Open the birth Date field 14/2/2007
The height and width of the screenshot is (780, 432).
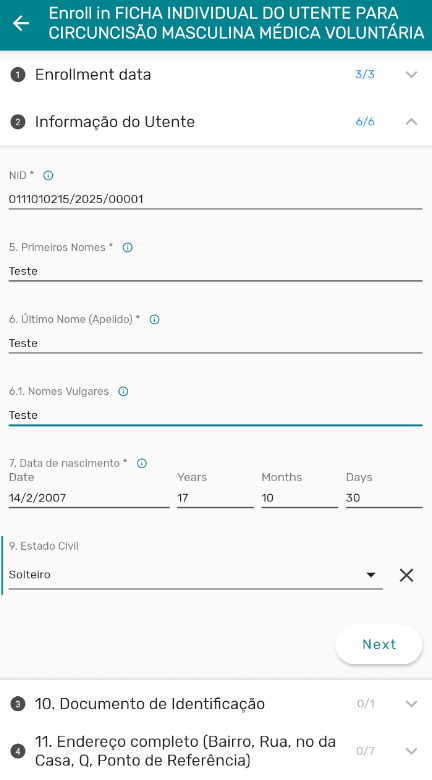tap(89, 498)
